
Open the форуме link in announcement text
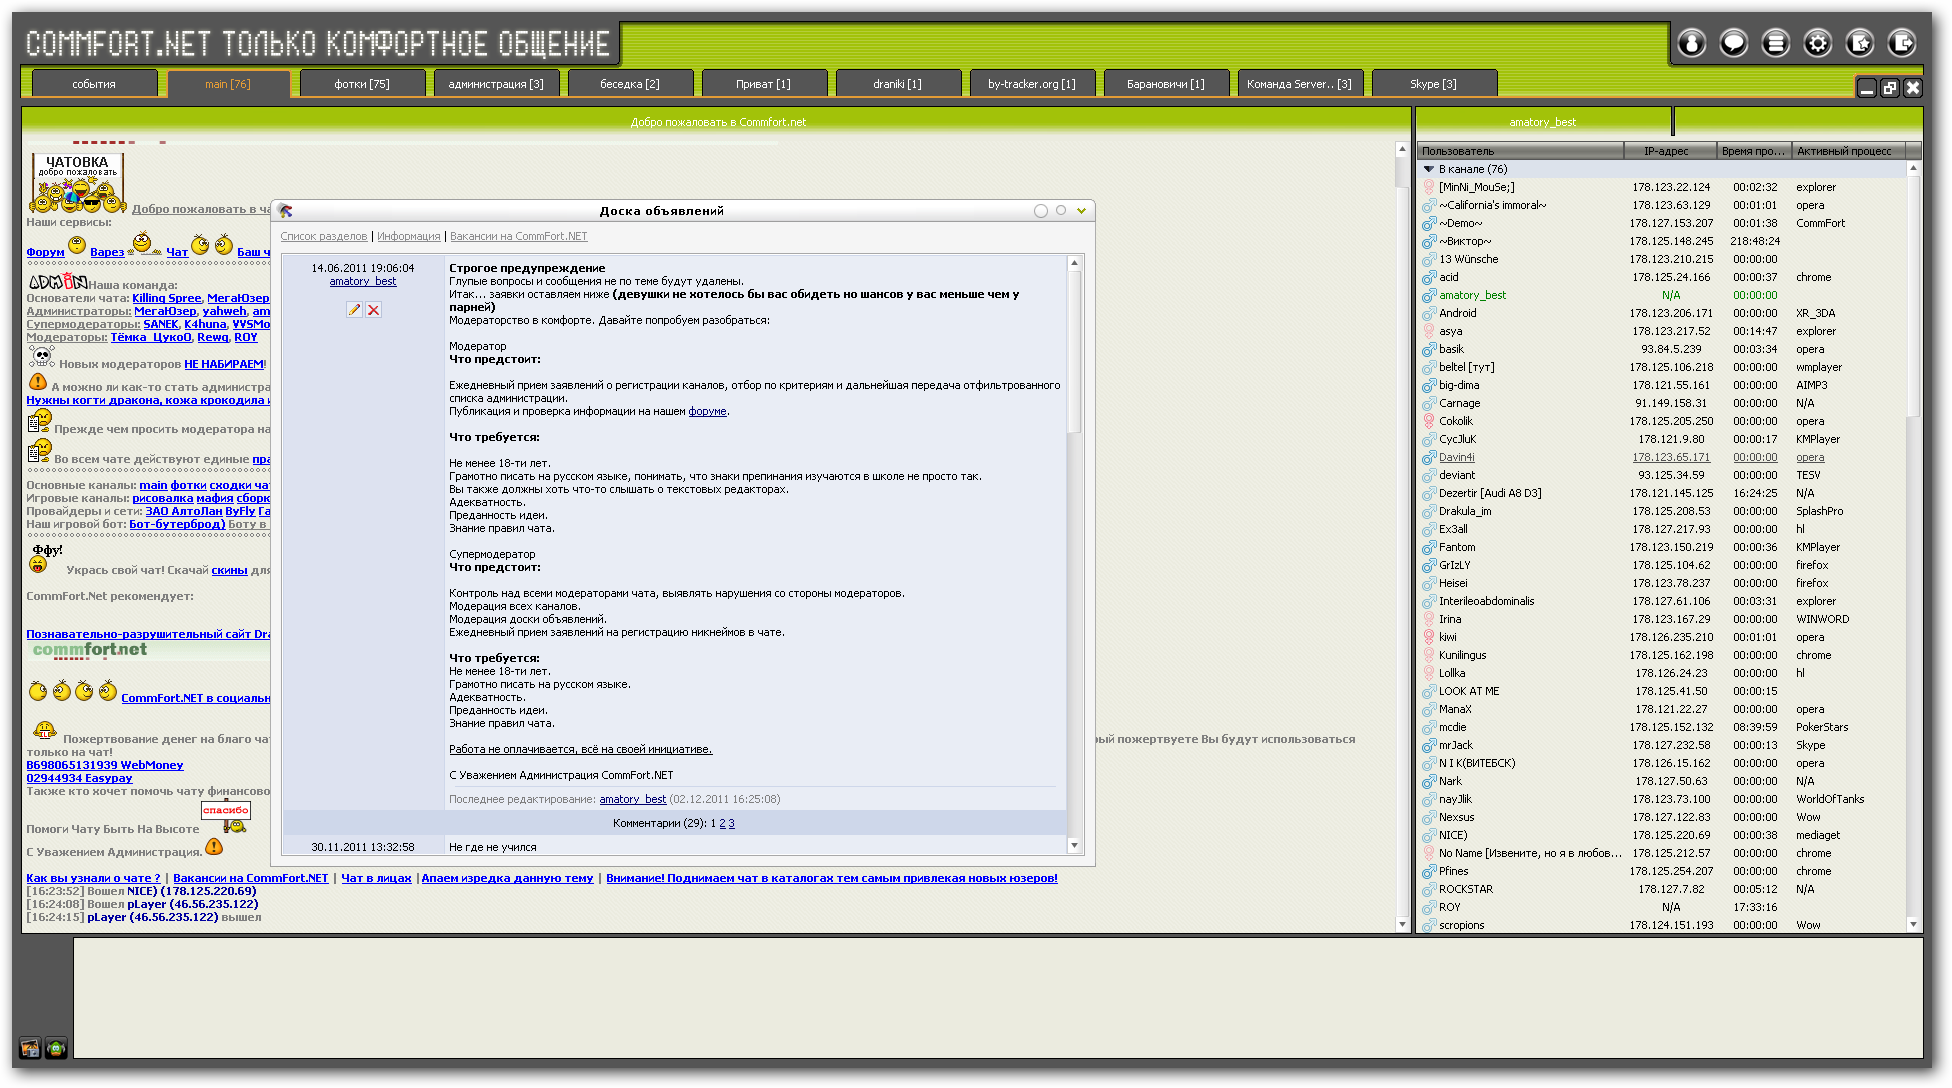pos(707,411)
